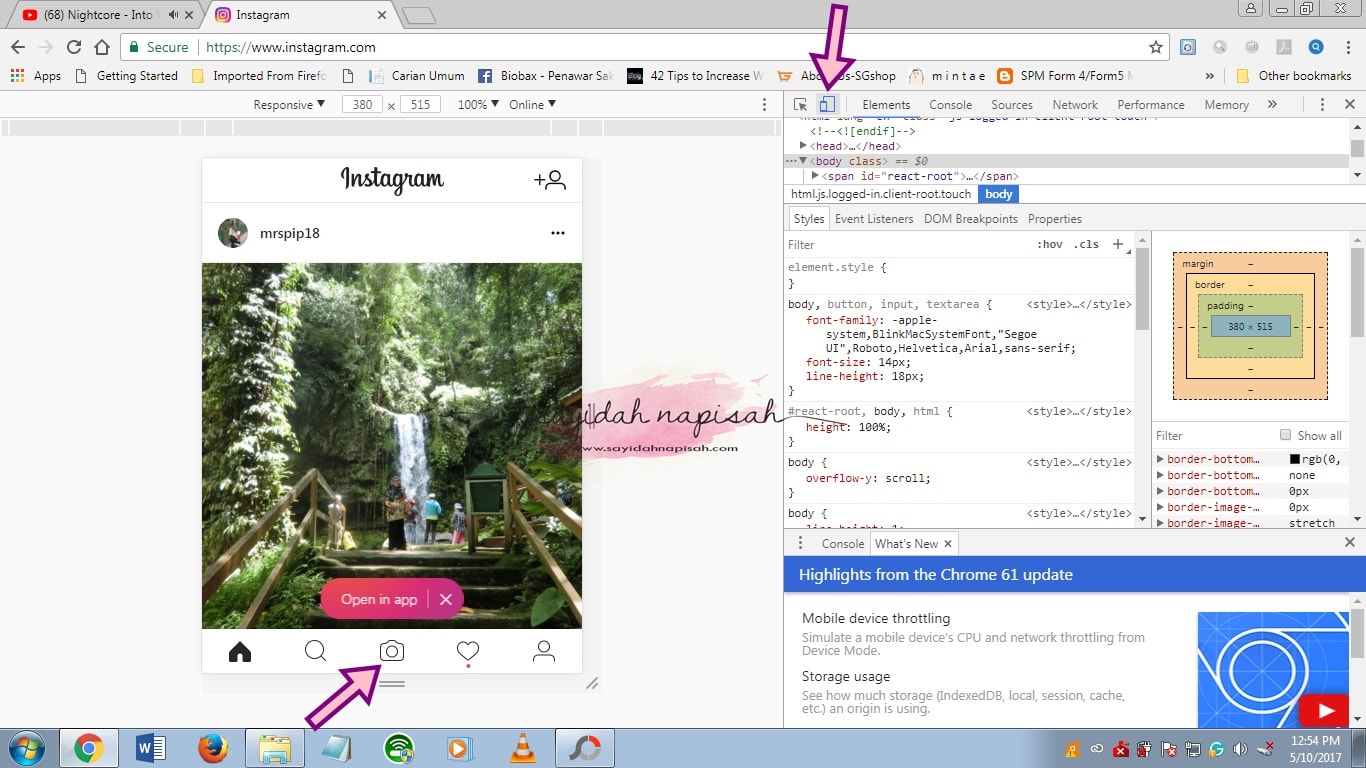
Task: Click the mrspip18 profile avatar
Action: click(233, 233)
